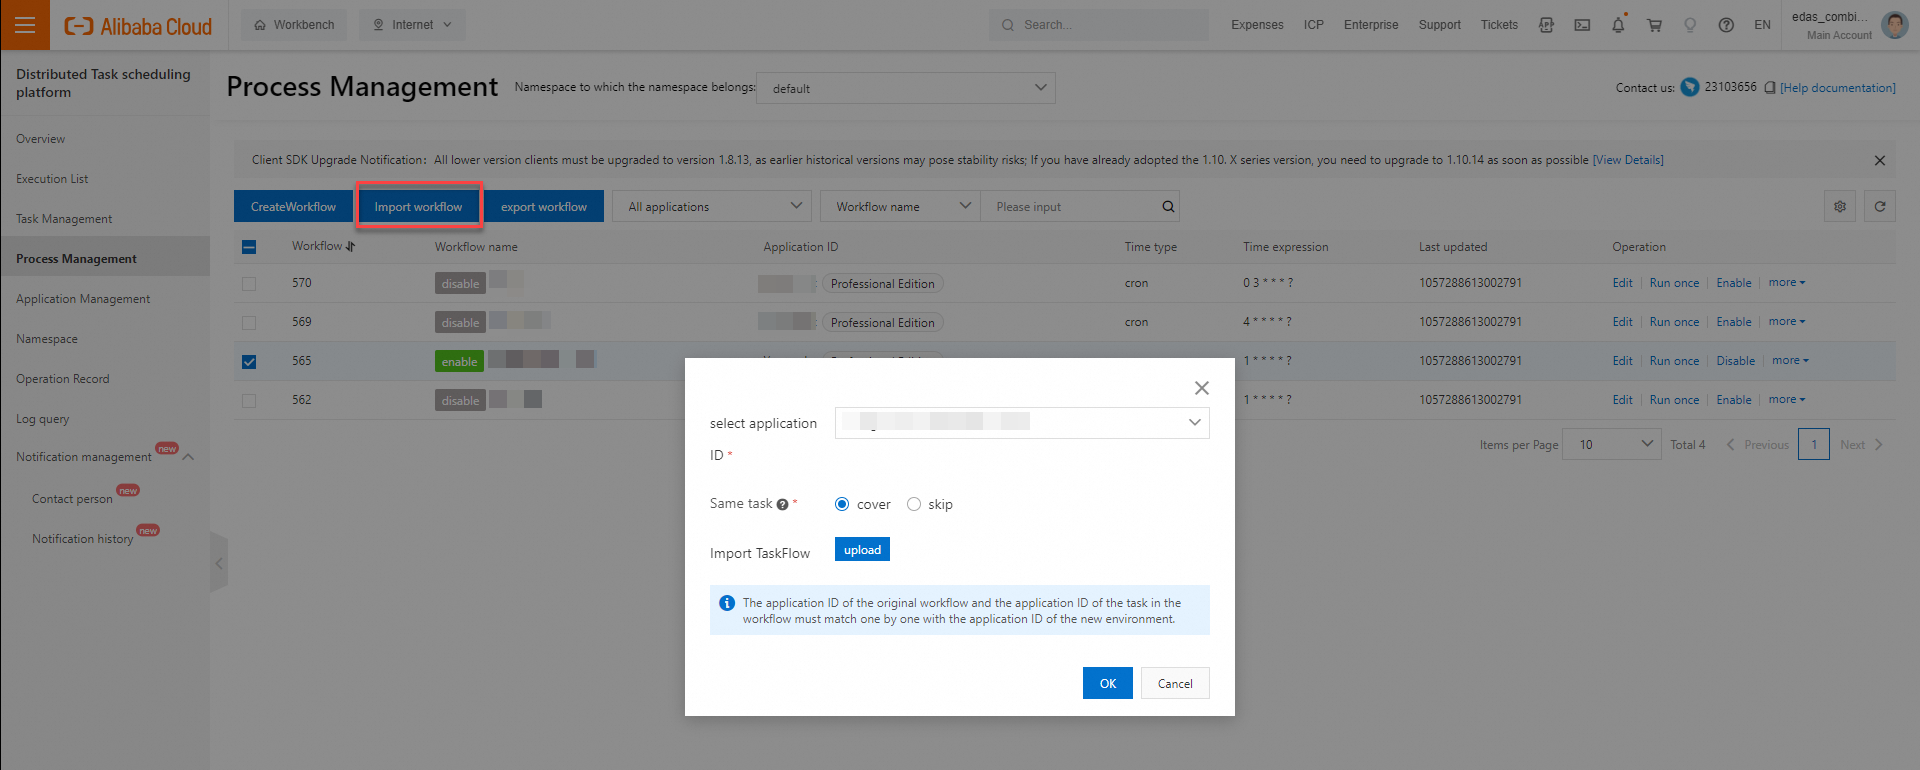This screenshot has height=770, width=1920.
Task: Open the select application ID dropdown
Action: click(1022, 423)
